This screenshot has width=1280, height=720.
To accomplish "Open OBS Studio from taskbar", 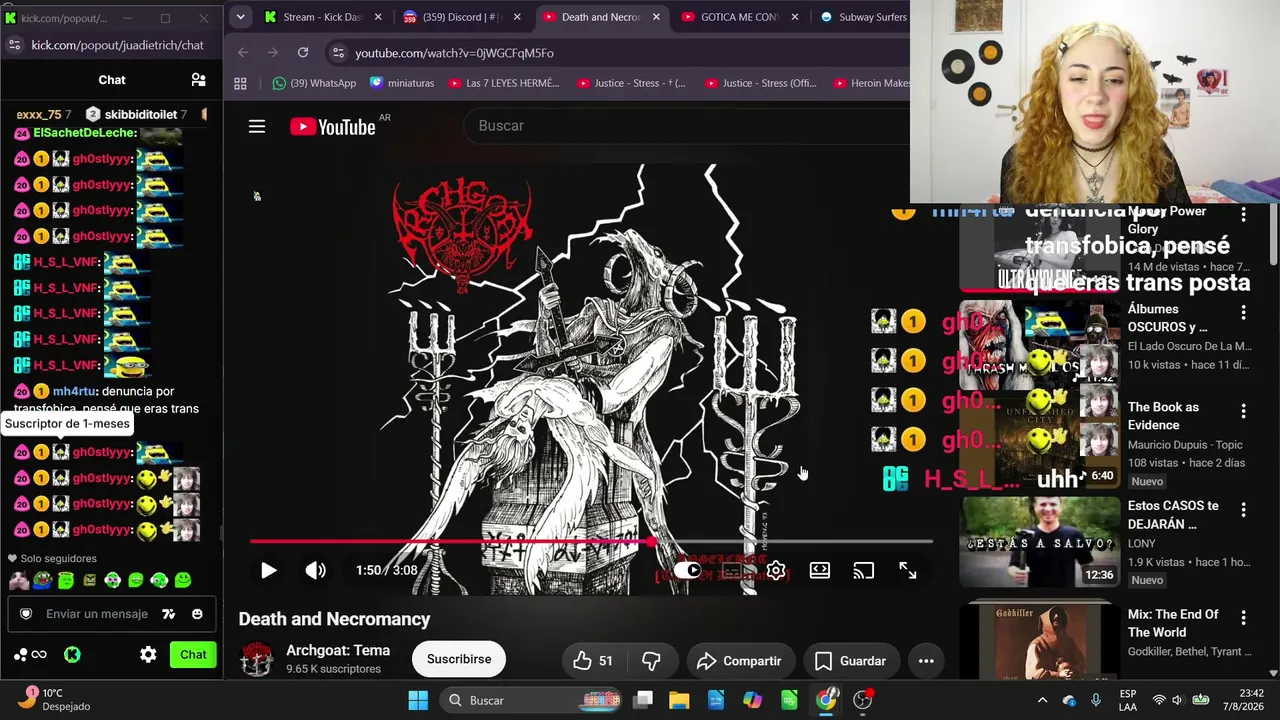I will pyautogui.click(x=863, y=700).
